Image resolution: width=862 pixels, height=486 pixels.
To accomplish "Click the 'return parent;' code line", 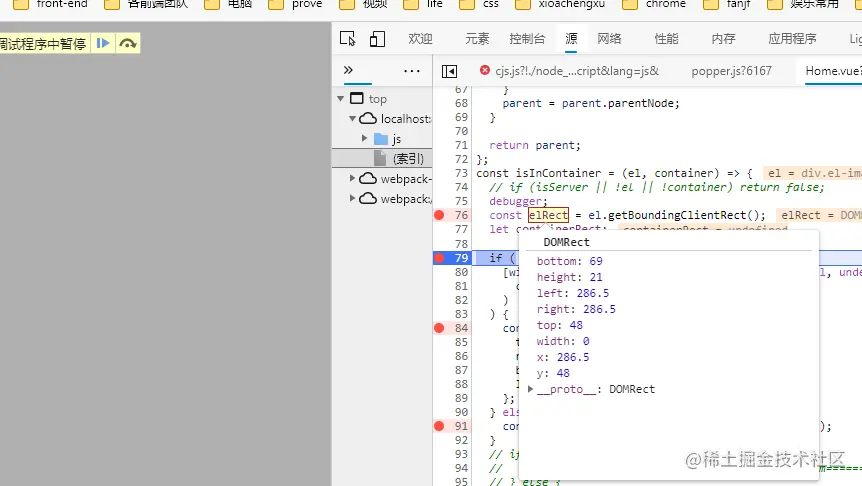I will pyautogui.click(x=534, y=145).
